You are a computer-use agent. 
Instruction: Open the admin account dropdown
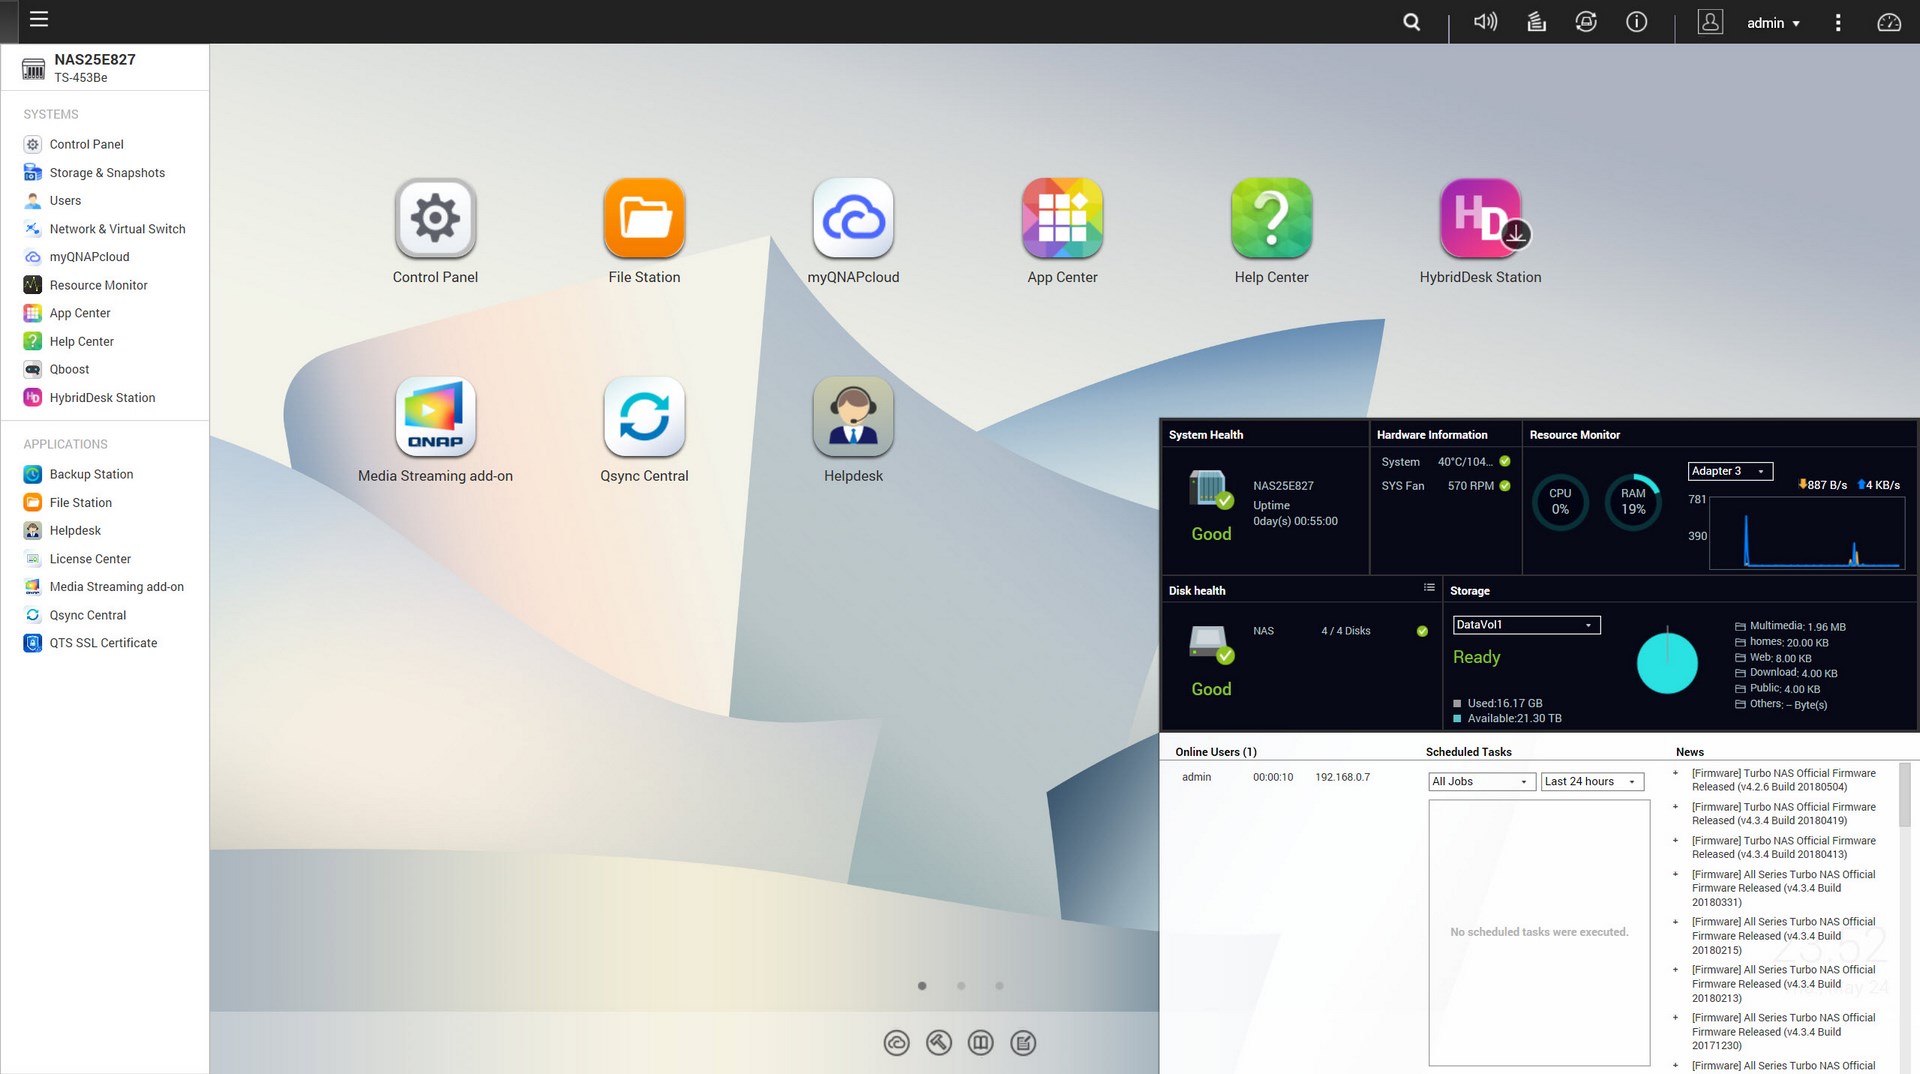coord(1773,23)
